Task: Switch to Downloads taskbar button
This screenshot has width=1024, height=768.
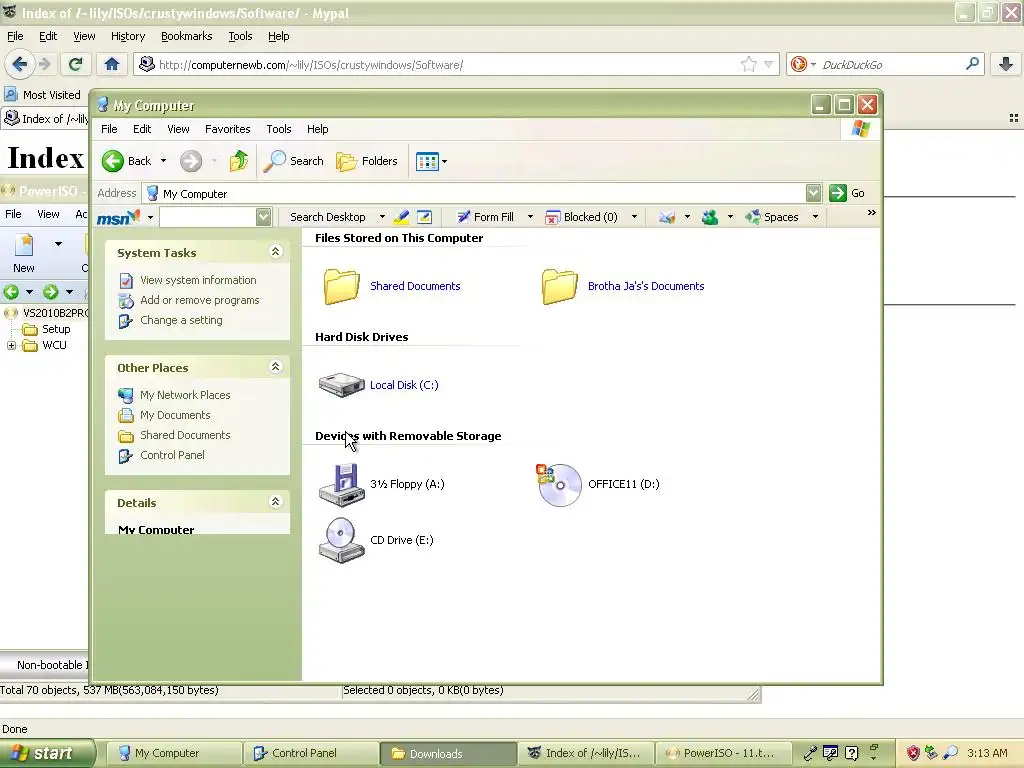Action: [448, 753]
